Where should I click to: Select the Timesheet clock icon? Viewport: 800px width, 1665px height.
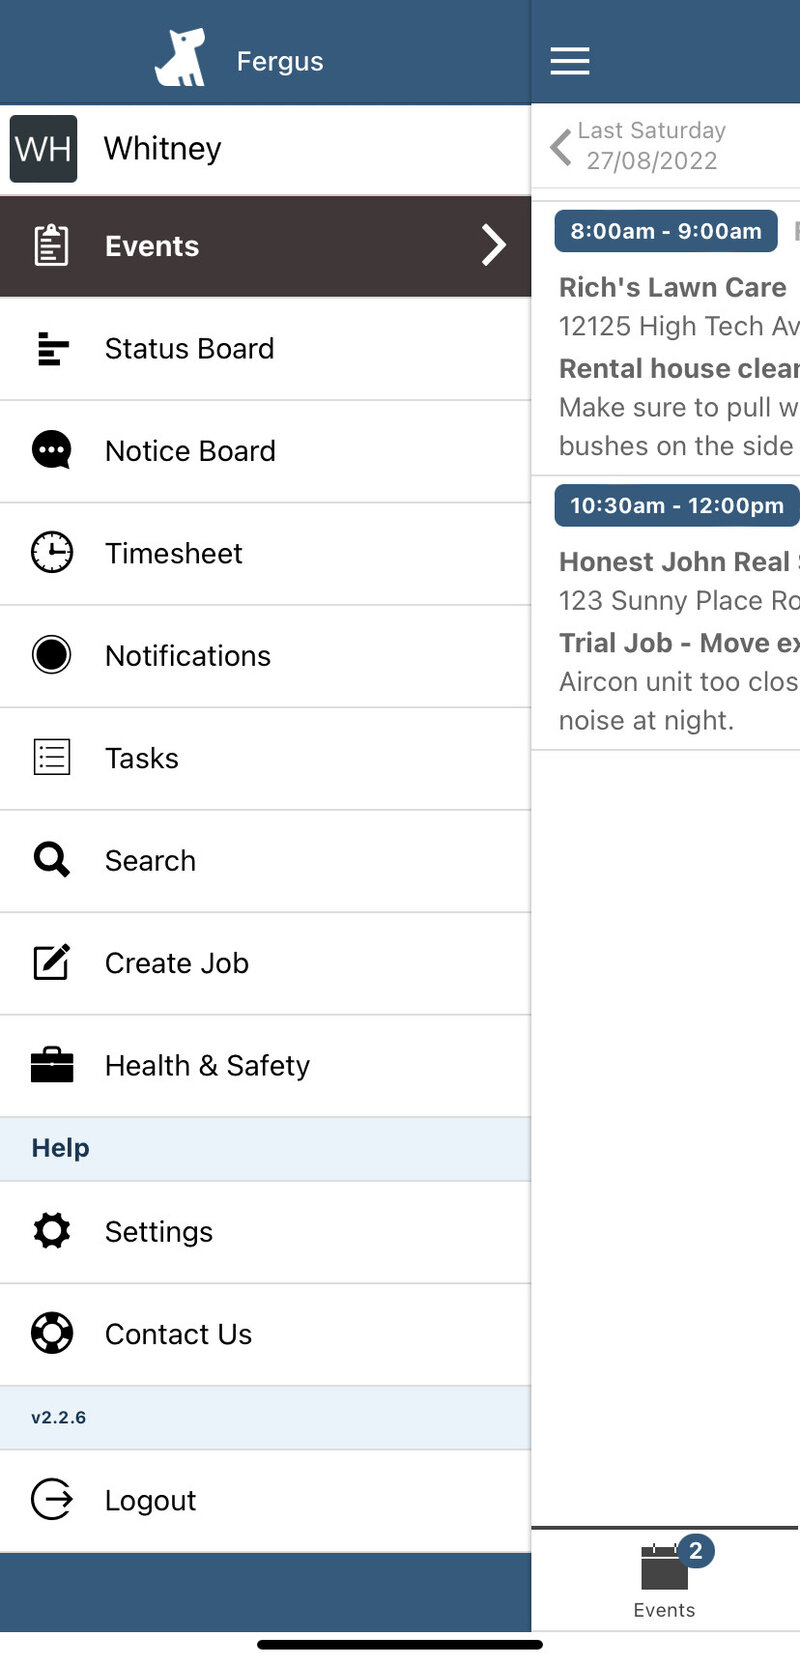tap(52, 553)
